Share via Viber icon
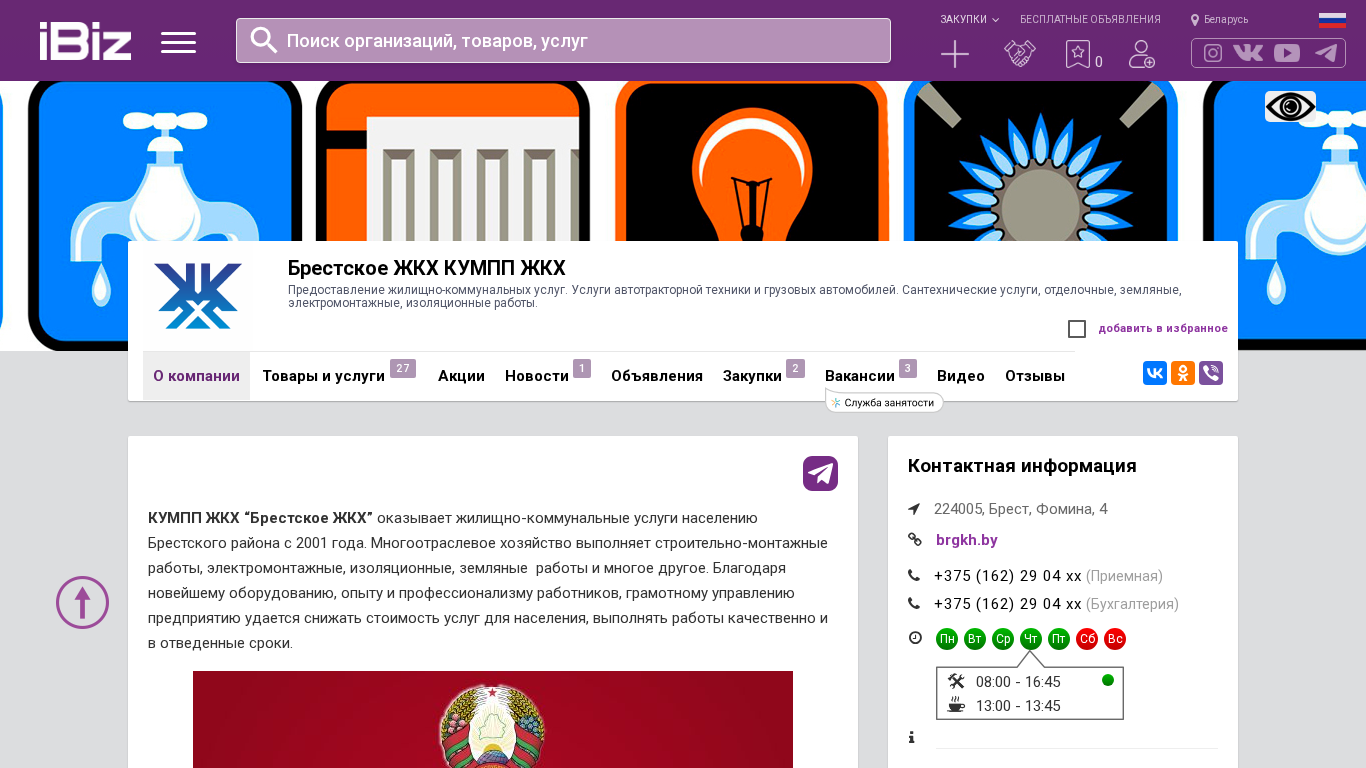Screen dimensions: 1366x768 (x=1211, y=373)
